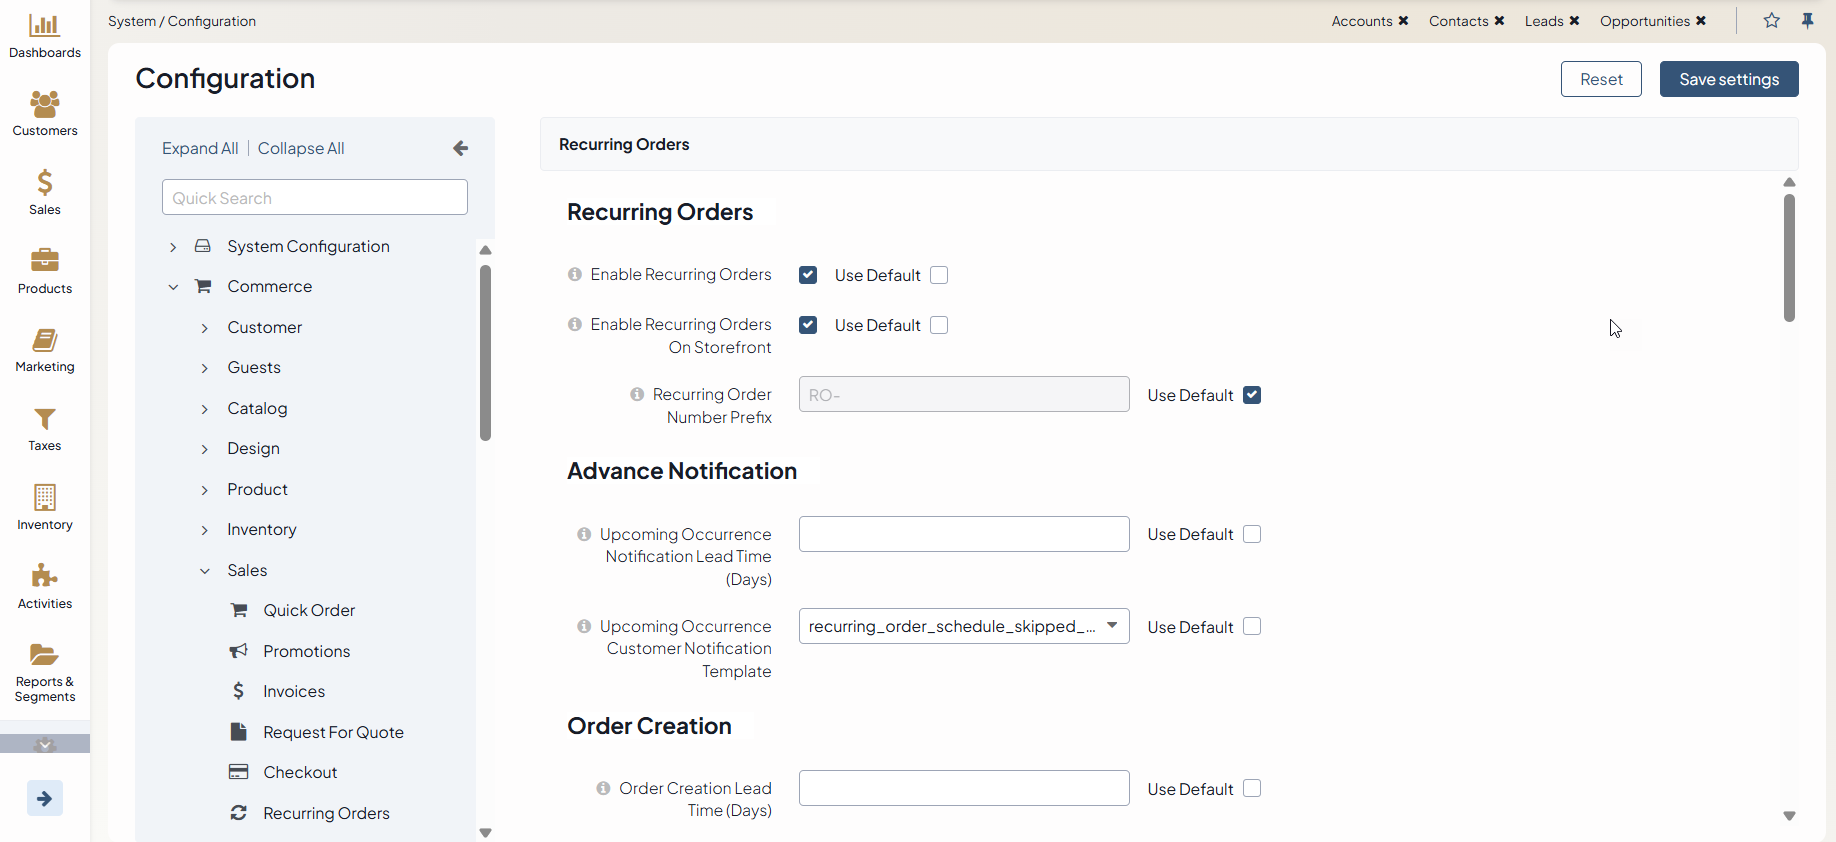Click the favorite star icon
The width and height of the screenshot is (1836, 842).
point(1771,21)
